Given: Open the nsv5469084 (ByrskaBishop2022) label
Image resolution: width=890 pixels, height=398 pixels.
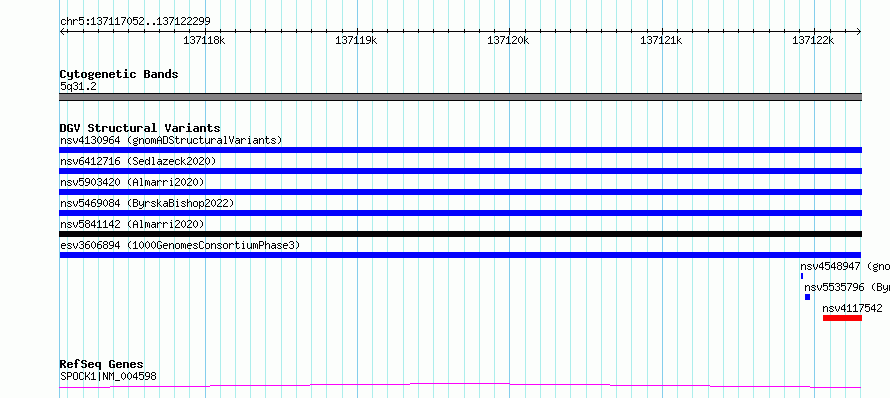Looking at the screenshot, I should (x=147, y=203).
